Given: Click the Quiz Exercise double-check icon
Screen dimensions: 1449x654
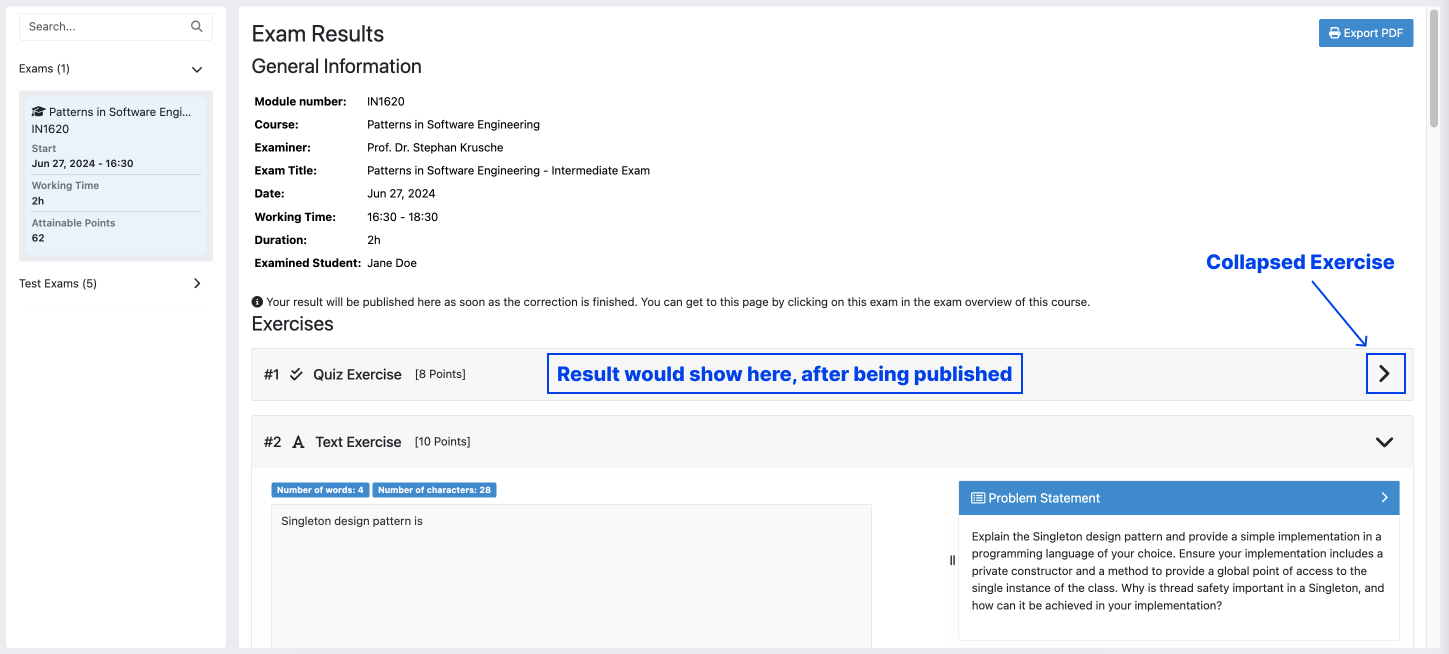Looking at the screenshot, I should (x=296, y=375).
